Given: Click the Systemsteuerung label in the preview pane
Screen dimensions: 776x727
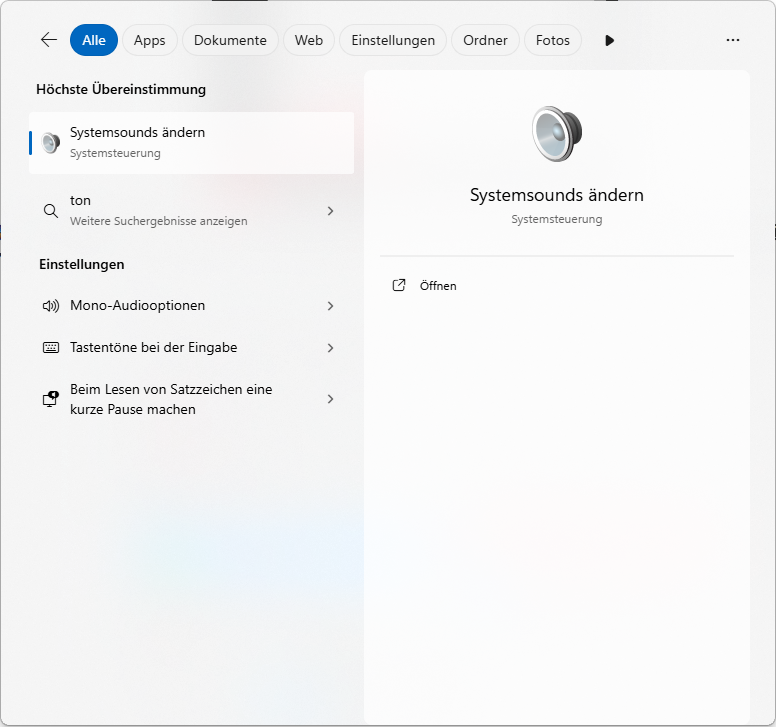Looking at the screenshot, I should tap(557, 219).
